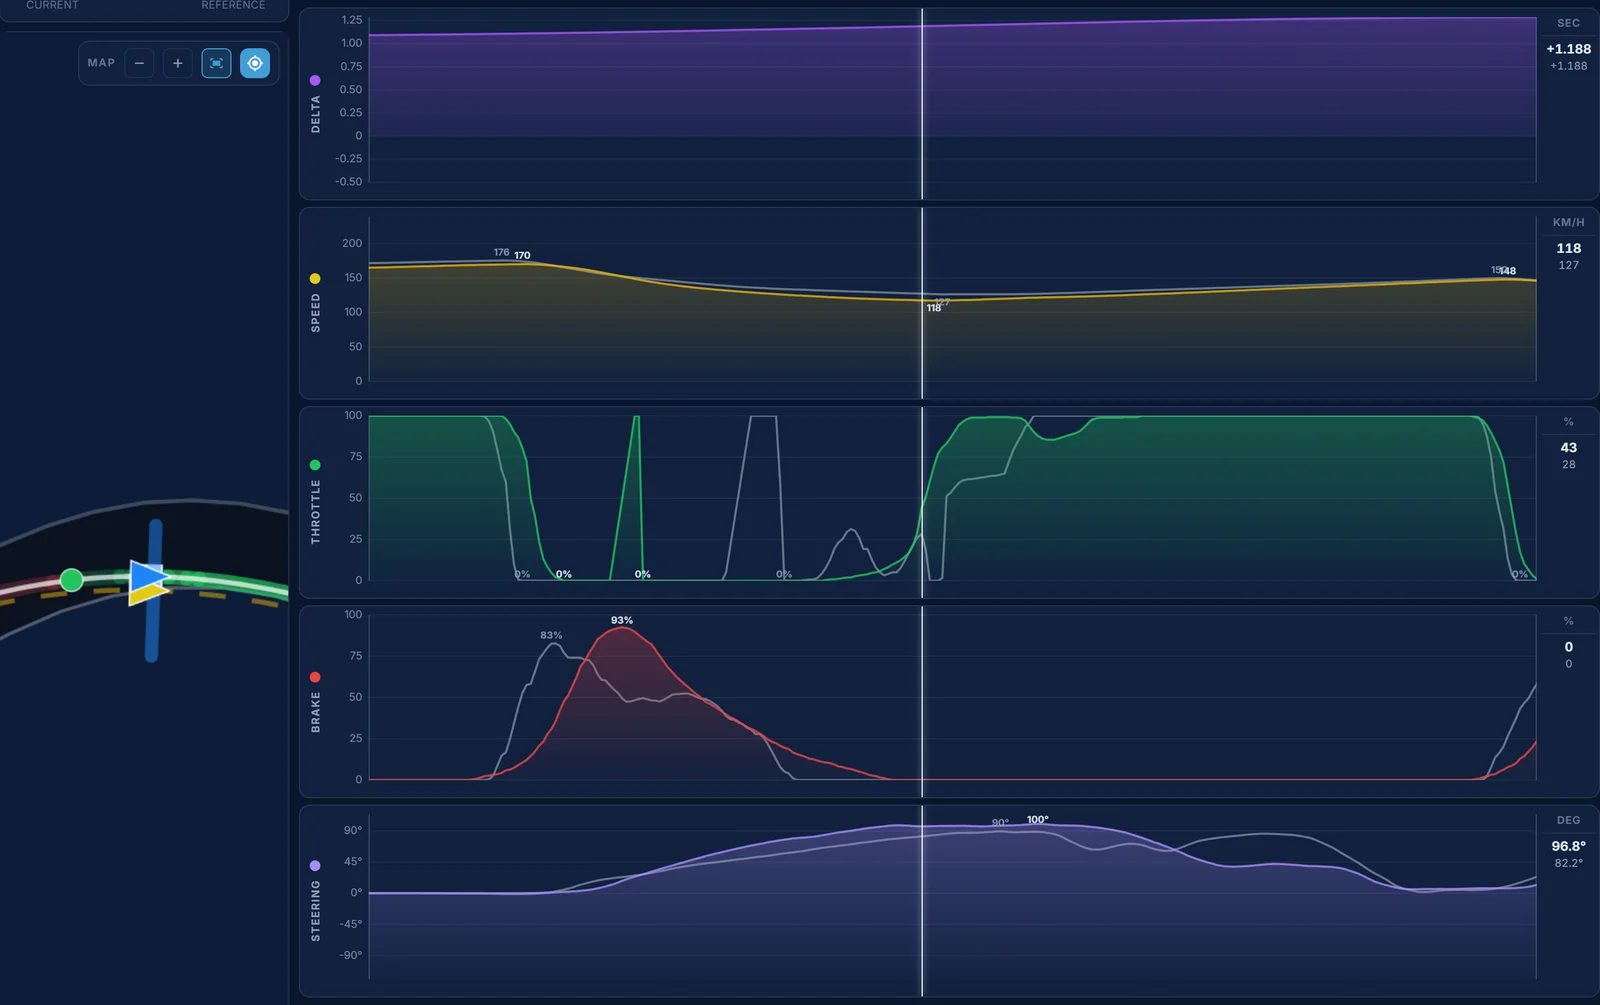
Task: Click the 100° steering peak label
Action: (1038, 819)
